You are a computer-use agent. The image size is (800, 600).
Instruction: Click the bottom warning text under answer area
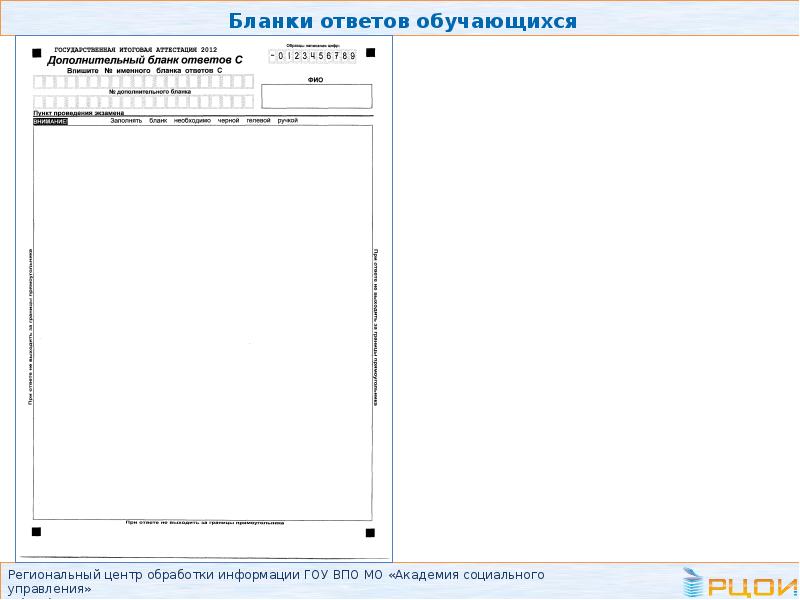[x=204, y=523]
